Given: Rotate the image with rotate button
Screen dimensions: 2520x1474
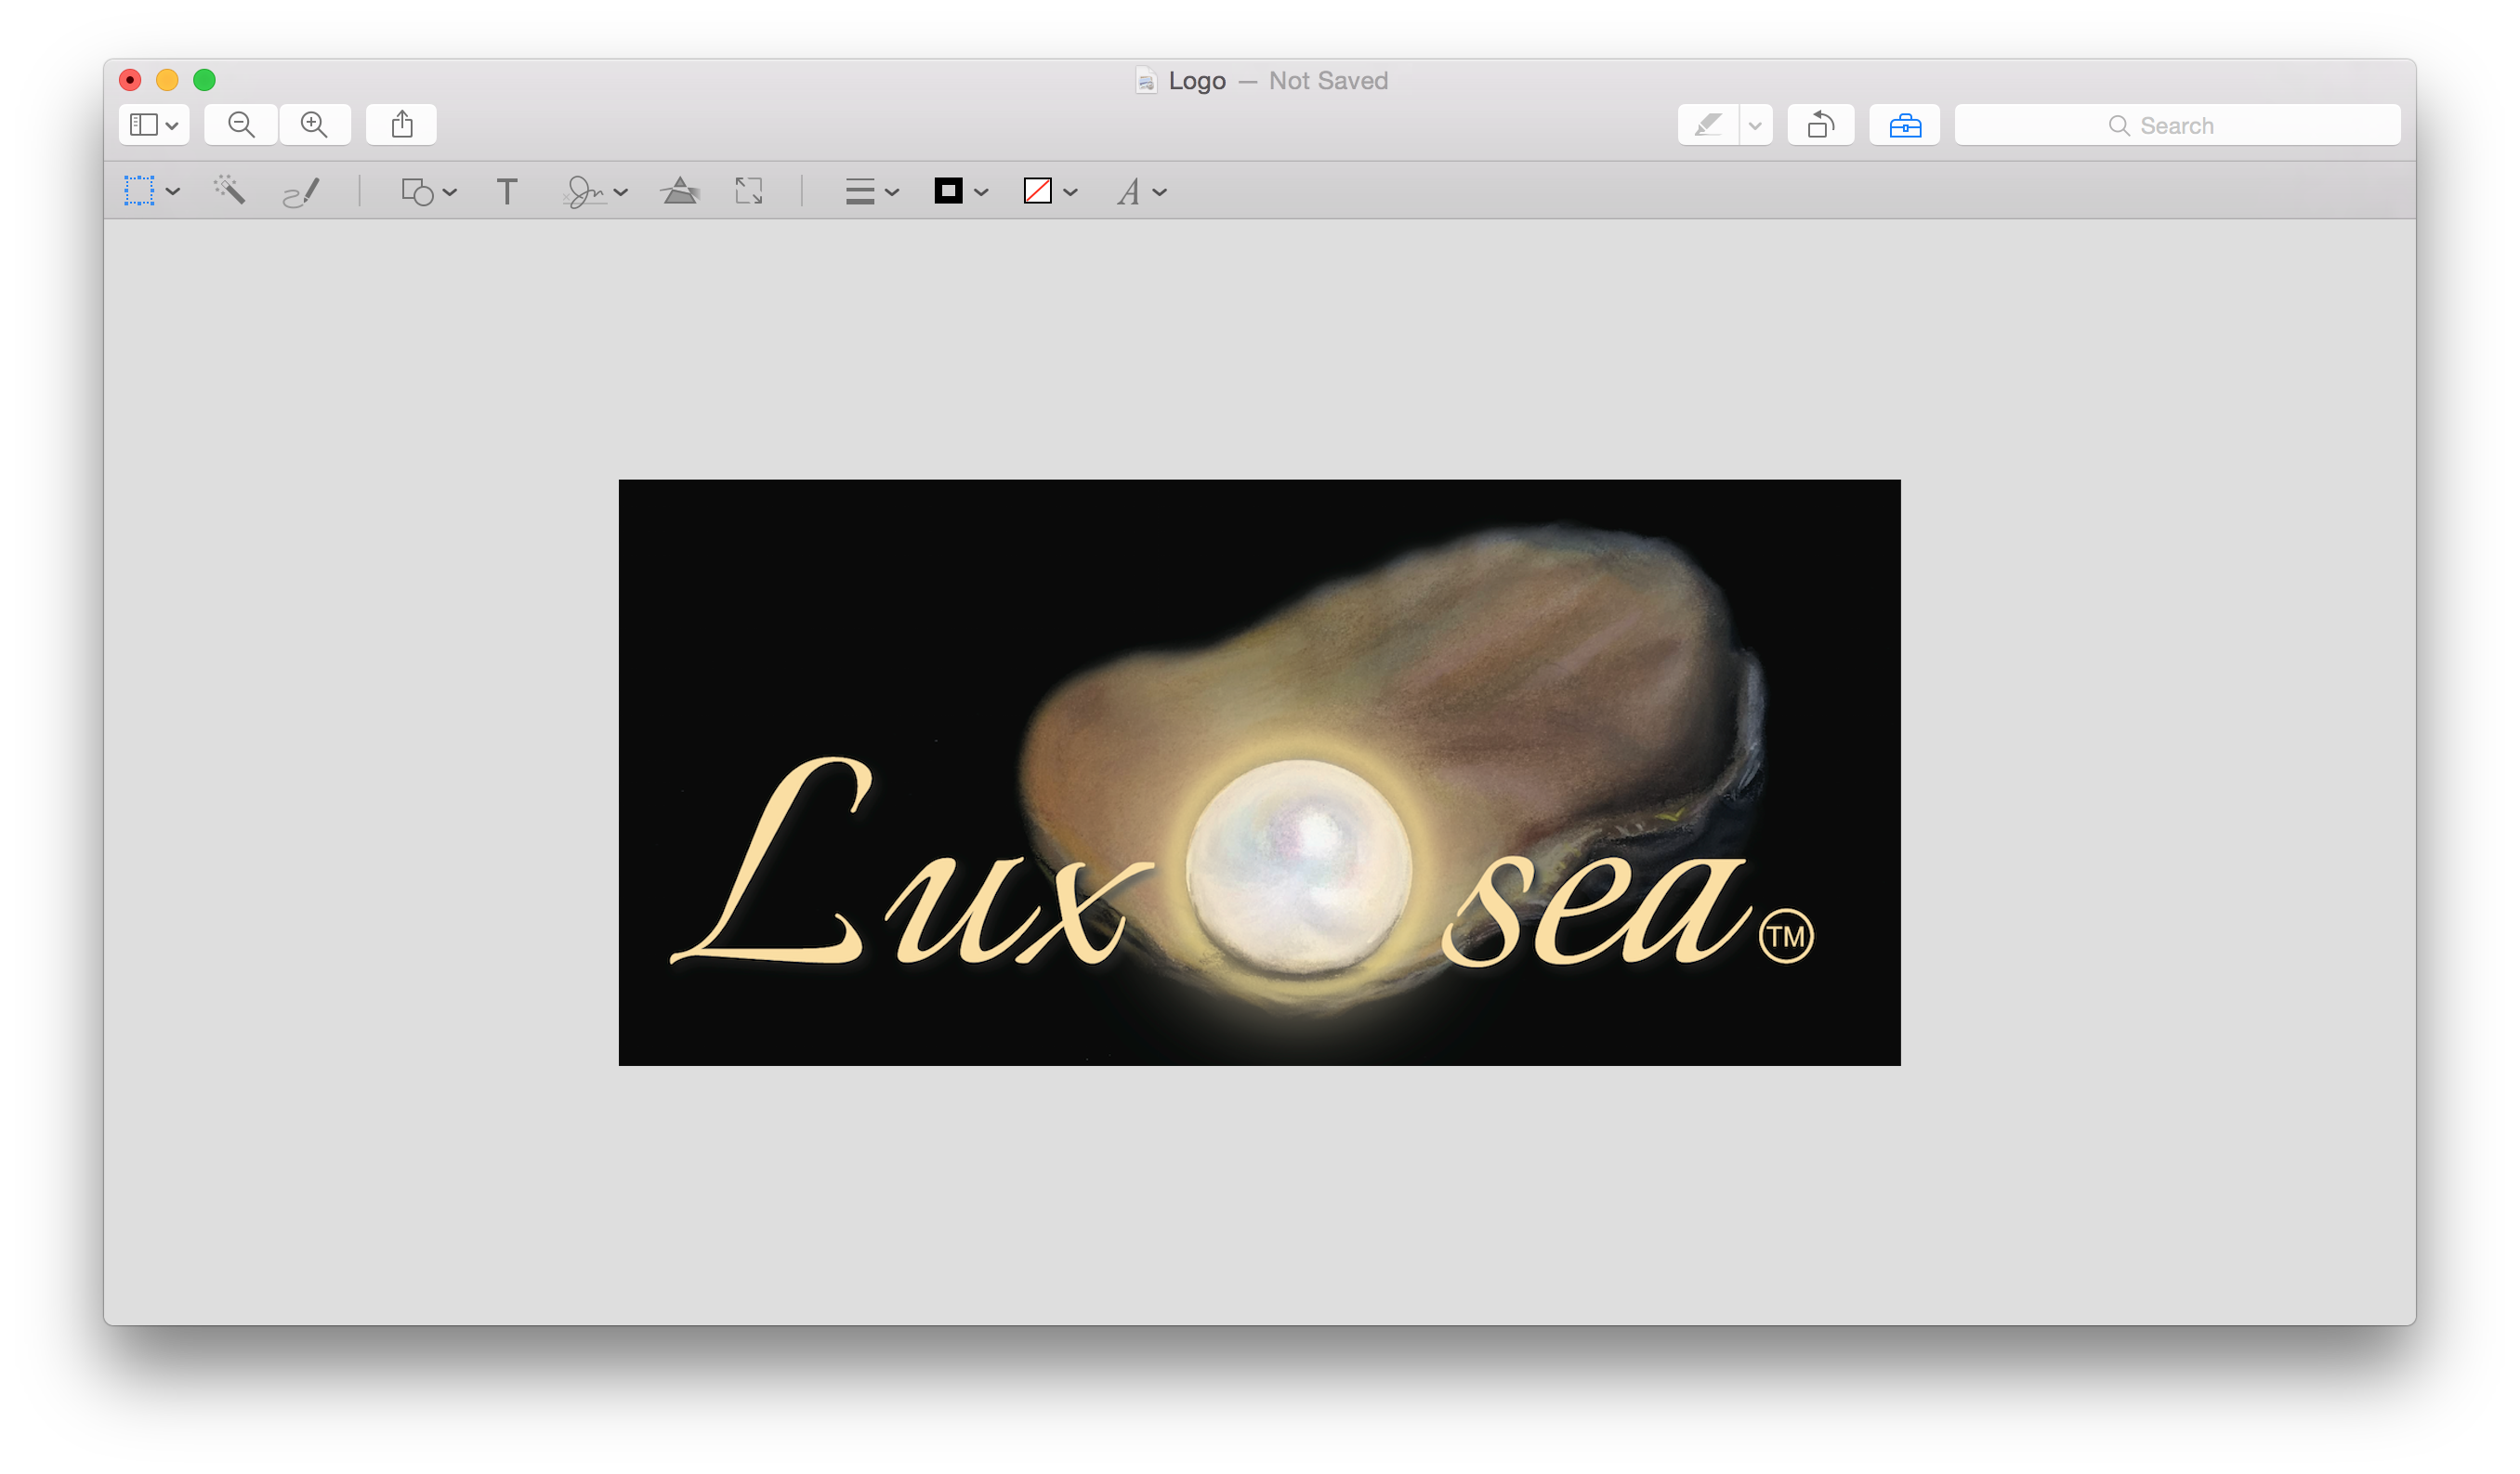Looking at the screenshot, I should pos(1821,125).
